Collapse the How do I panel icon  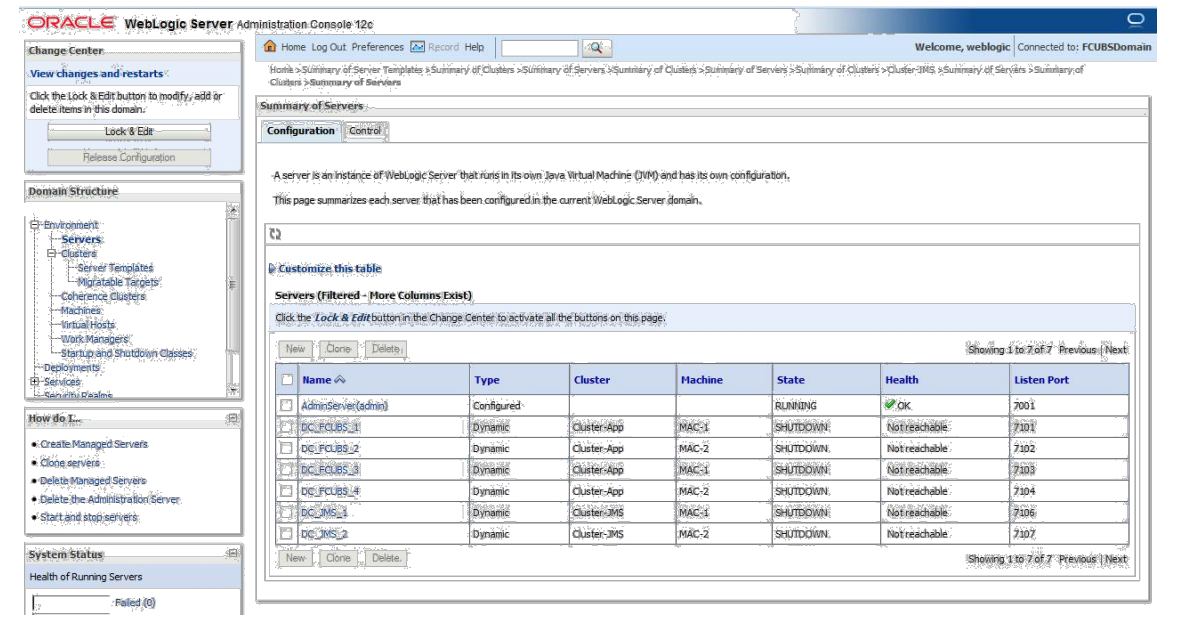(x=232, y=418)
